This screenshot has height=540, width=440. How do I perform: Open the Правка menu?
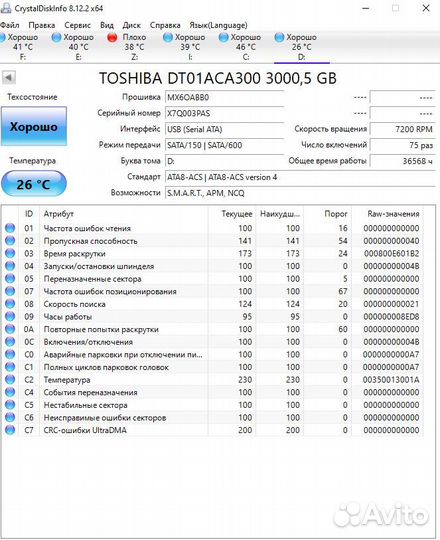pyautogui.click(x=42, y=25)
